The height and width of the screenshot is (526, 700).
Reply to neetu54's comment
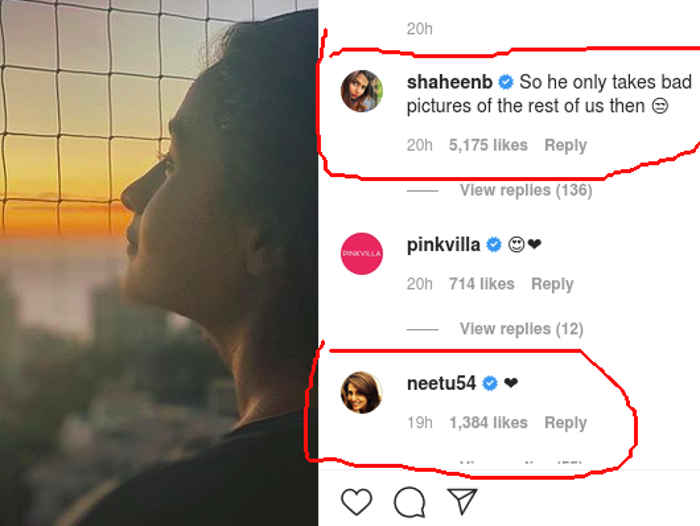[x=565, y=423]
